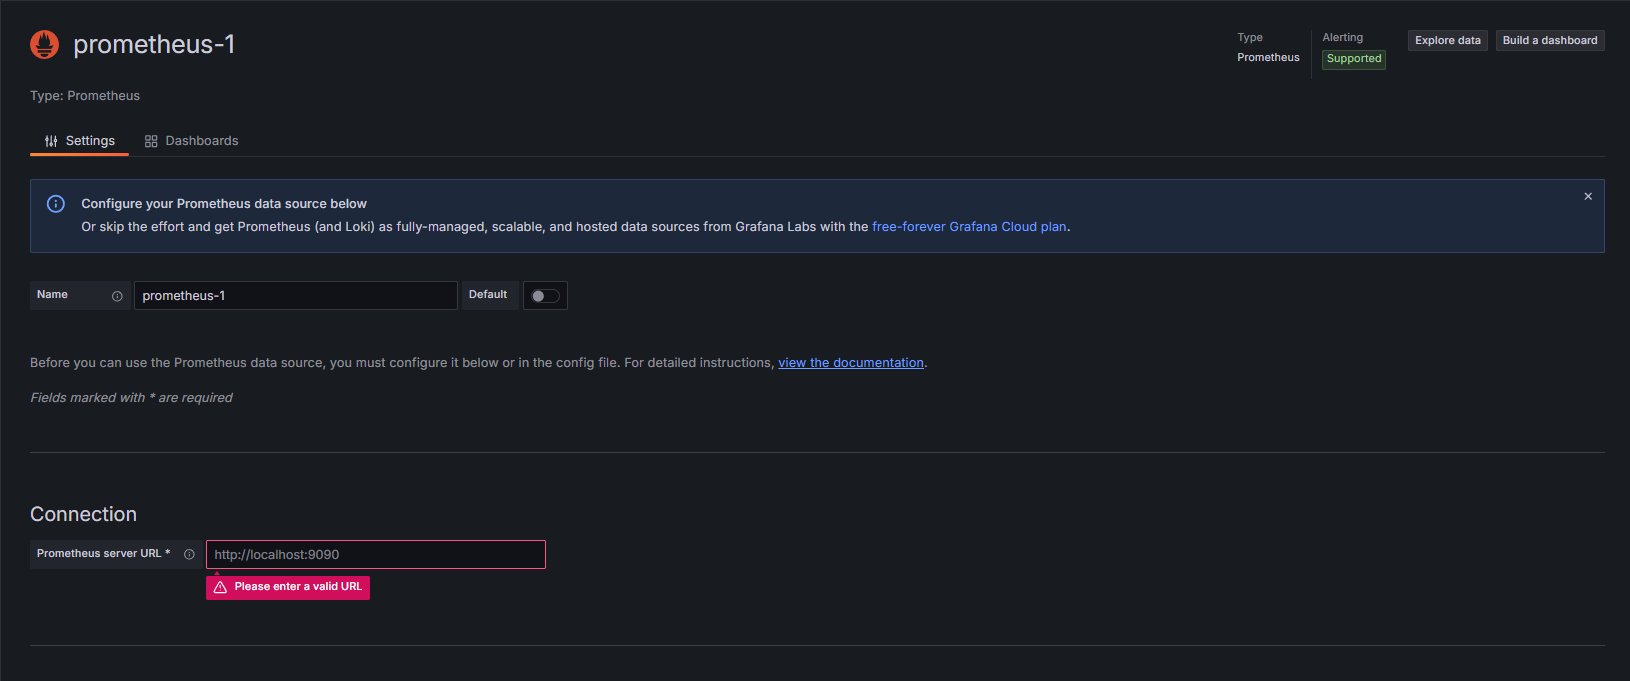
Task: Click the info circle icon in the banner
Action: coord(56,204)
